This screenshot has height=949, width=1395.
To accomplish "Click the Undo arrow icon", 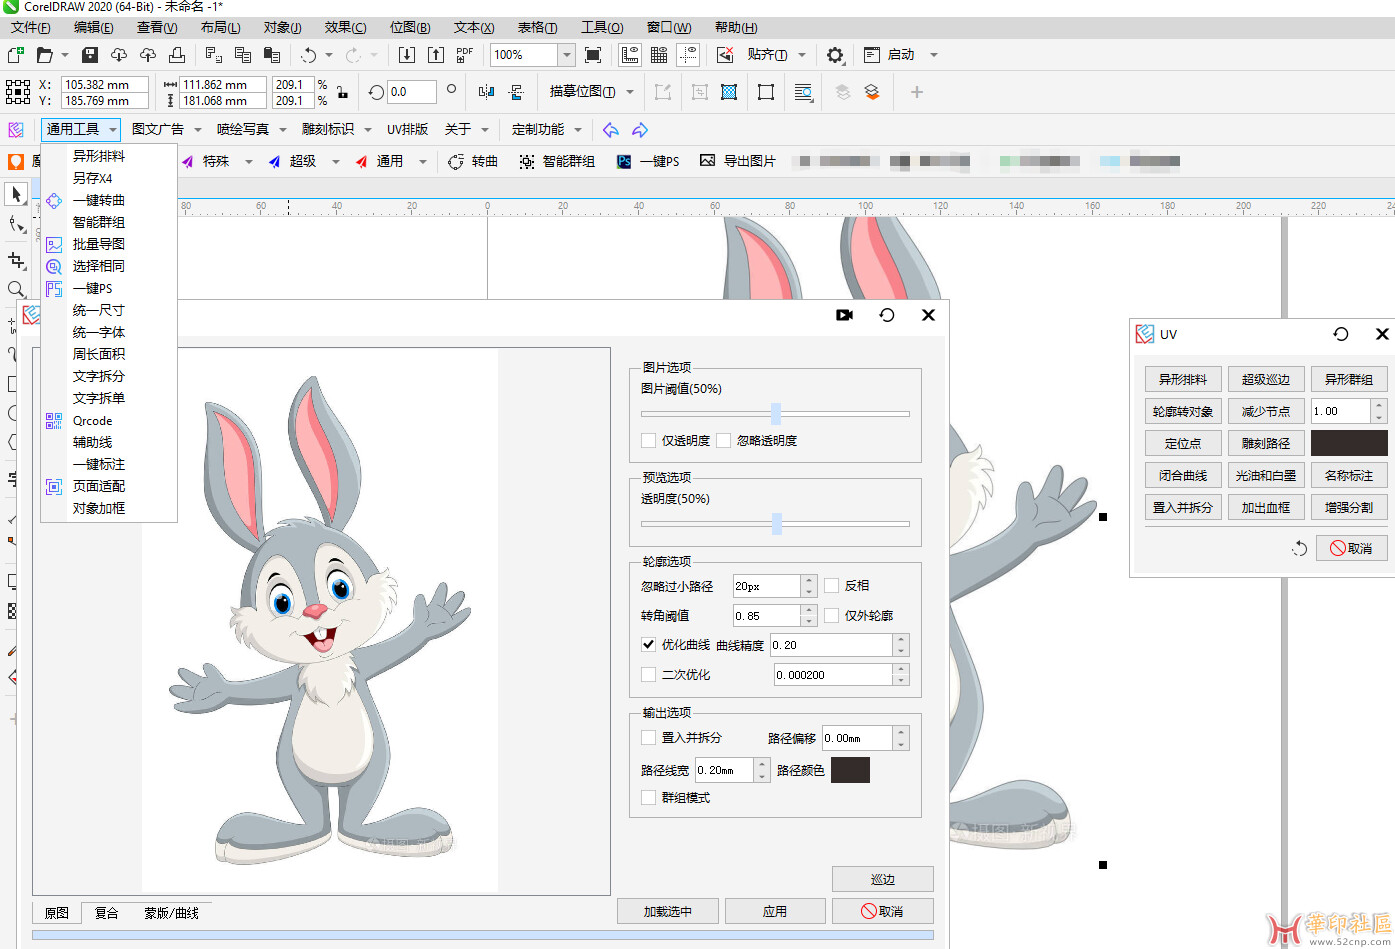I will click(x=308, y=55).
